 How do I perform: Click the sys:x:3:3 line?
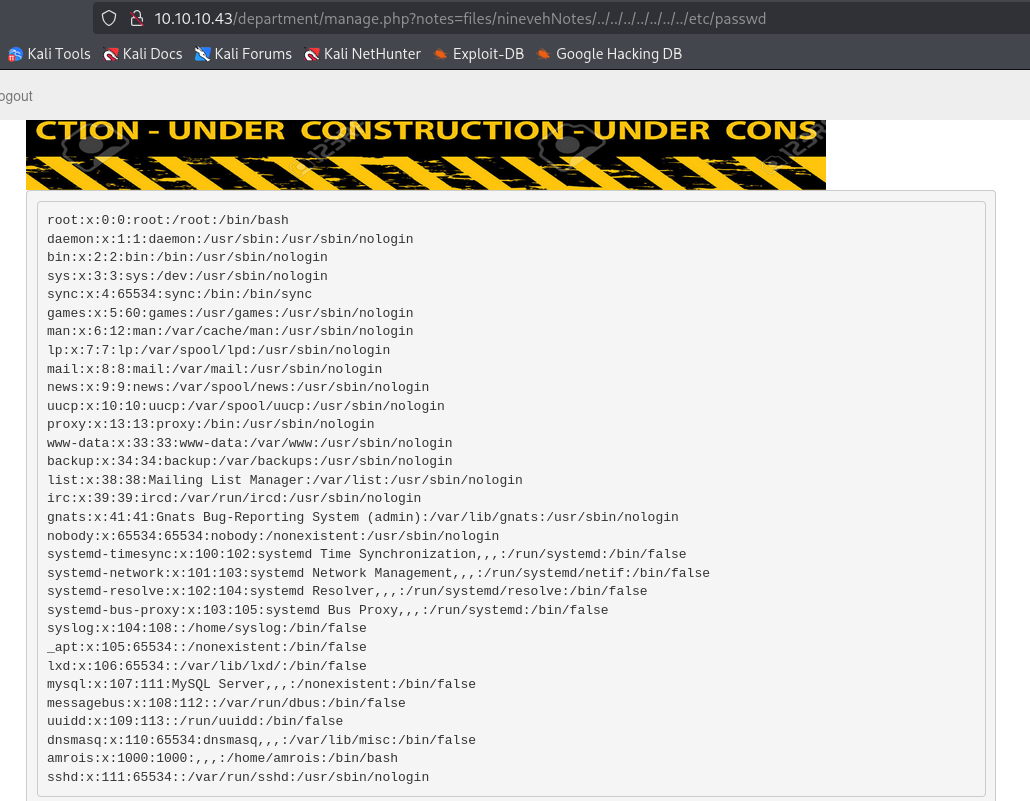[x=187, y=276]
